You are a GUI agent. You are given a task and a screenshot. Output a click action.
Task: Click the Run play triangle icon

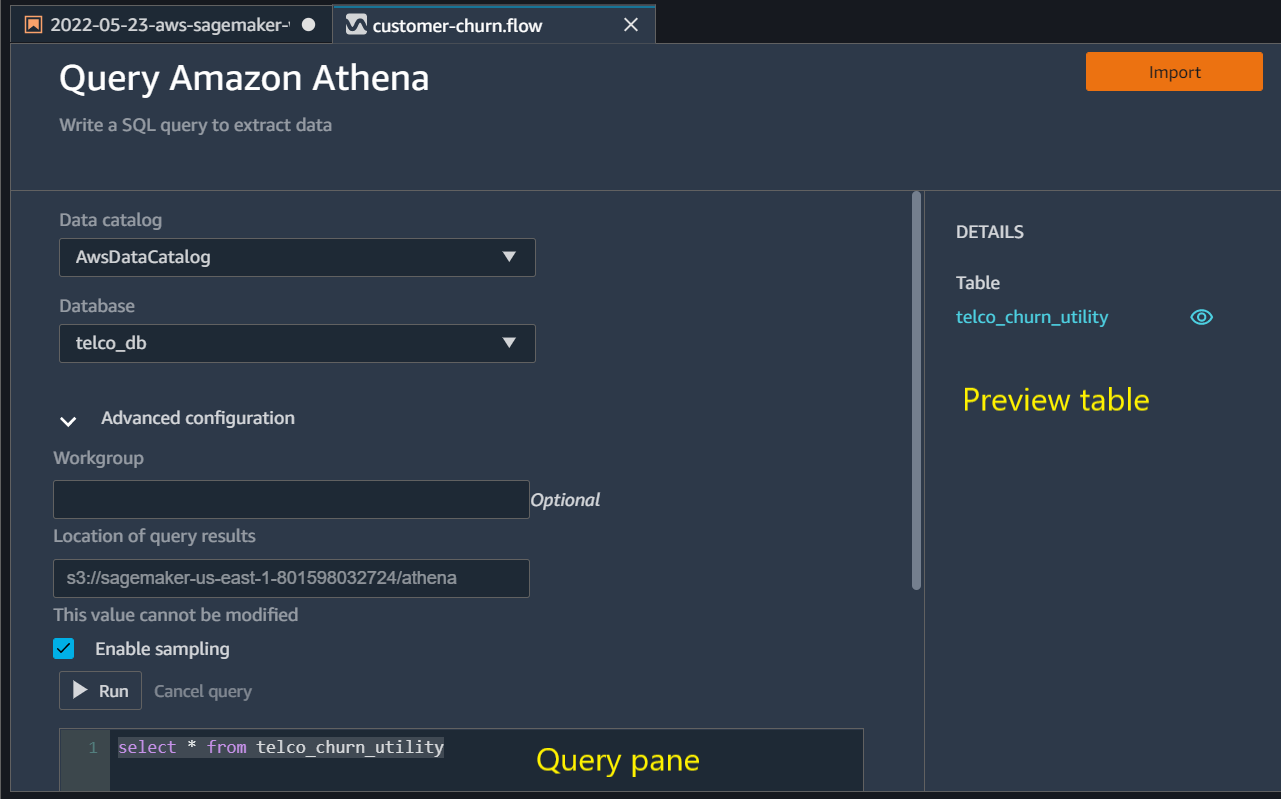point(80,691)
